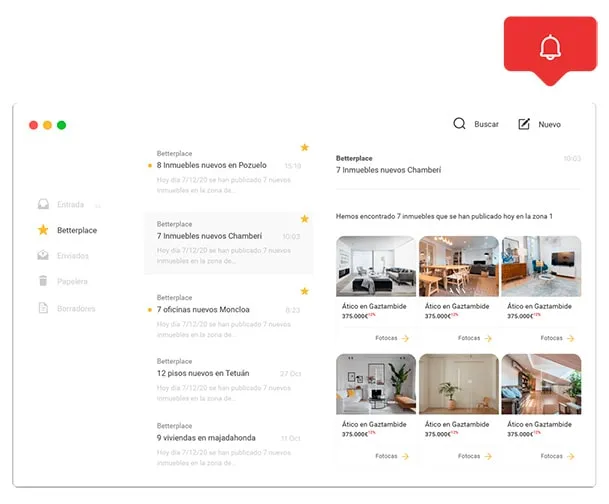Open the wall TV living room listing photo

pos(541,266)
